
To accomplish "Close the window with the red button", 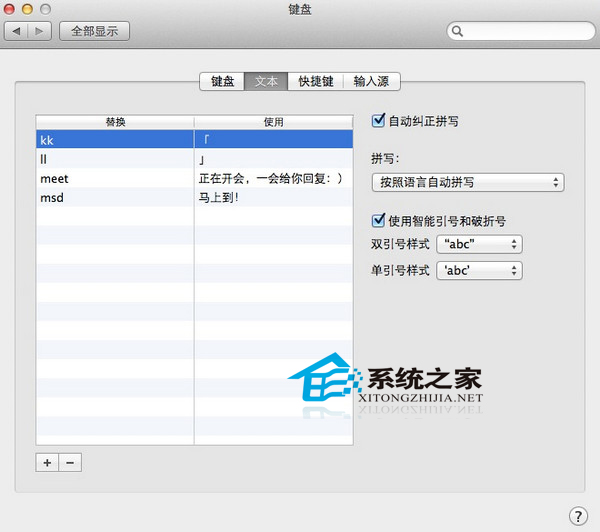I will point(9,9).
